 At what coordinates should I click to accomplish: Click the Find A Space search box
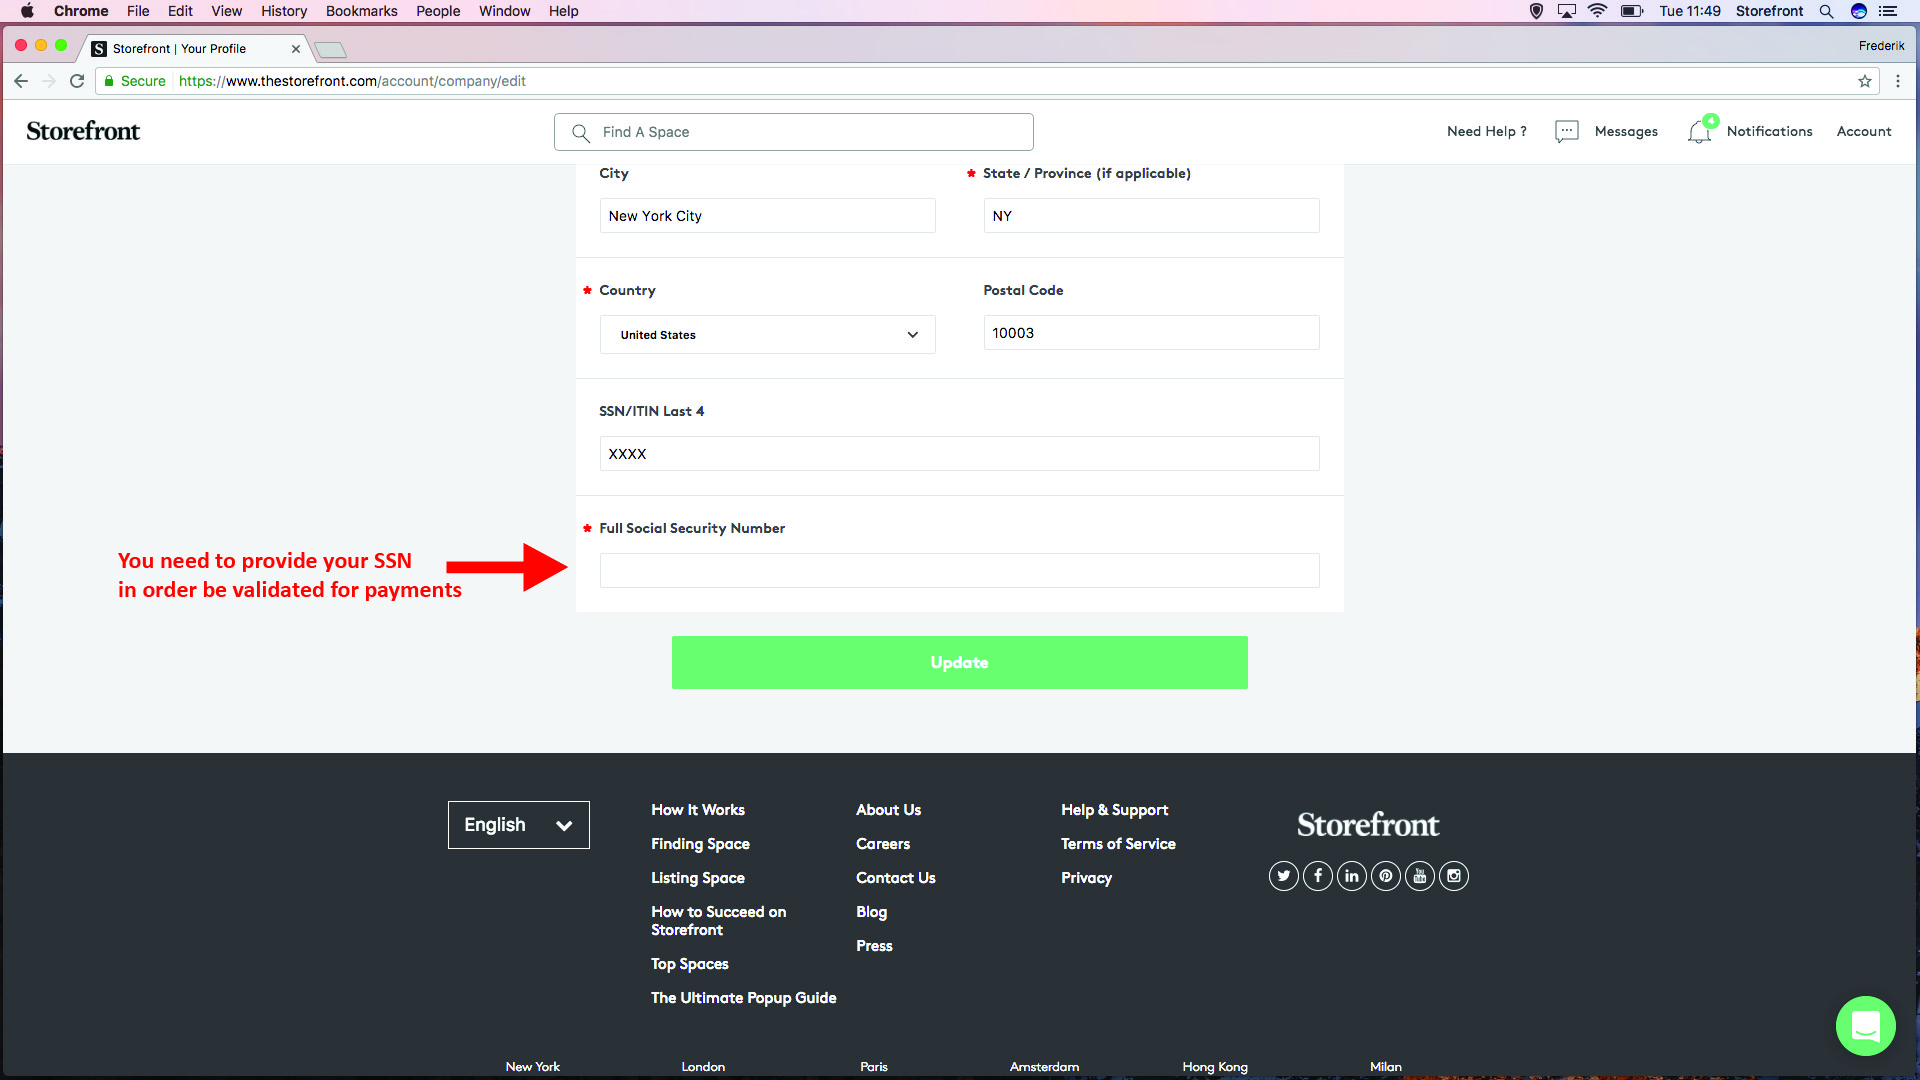(x=793, y=132)
